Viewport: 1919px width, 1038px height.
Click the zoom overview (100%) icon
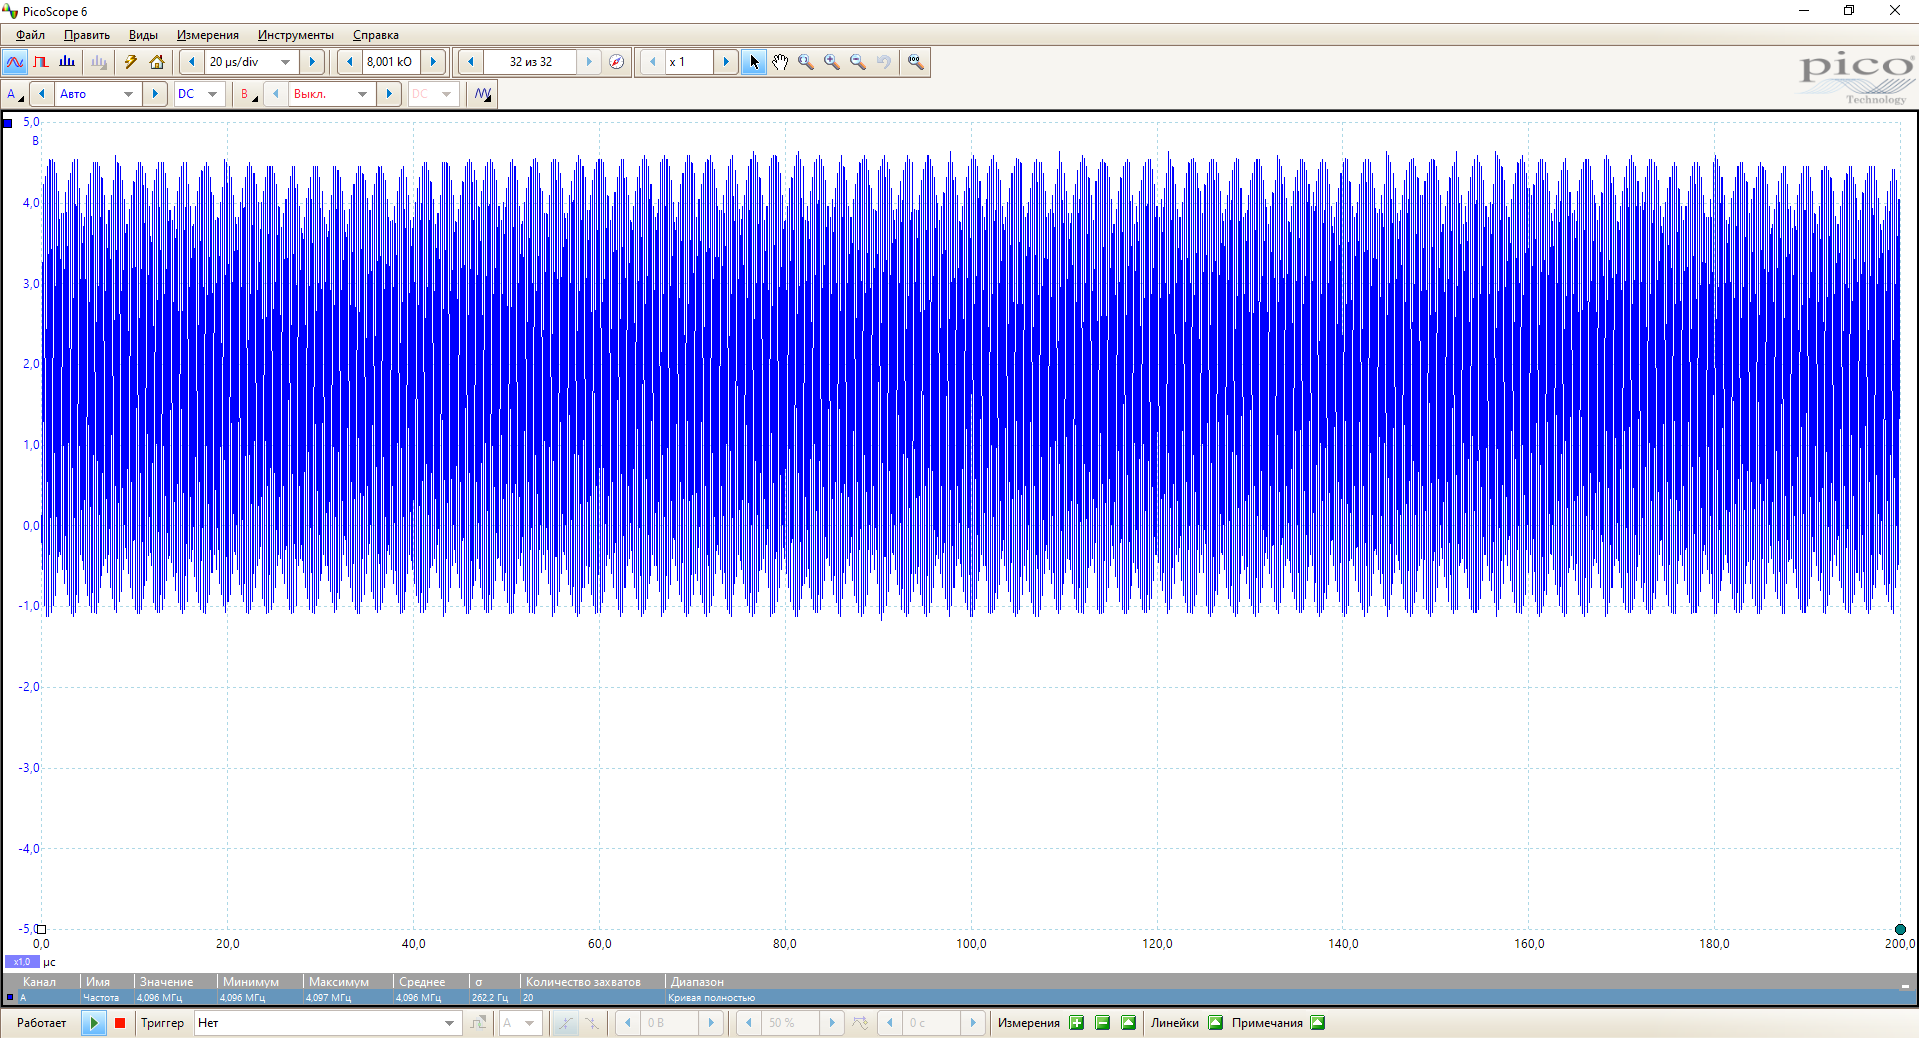pos(915,62)
